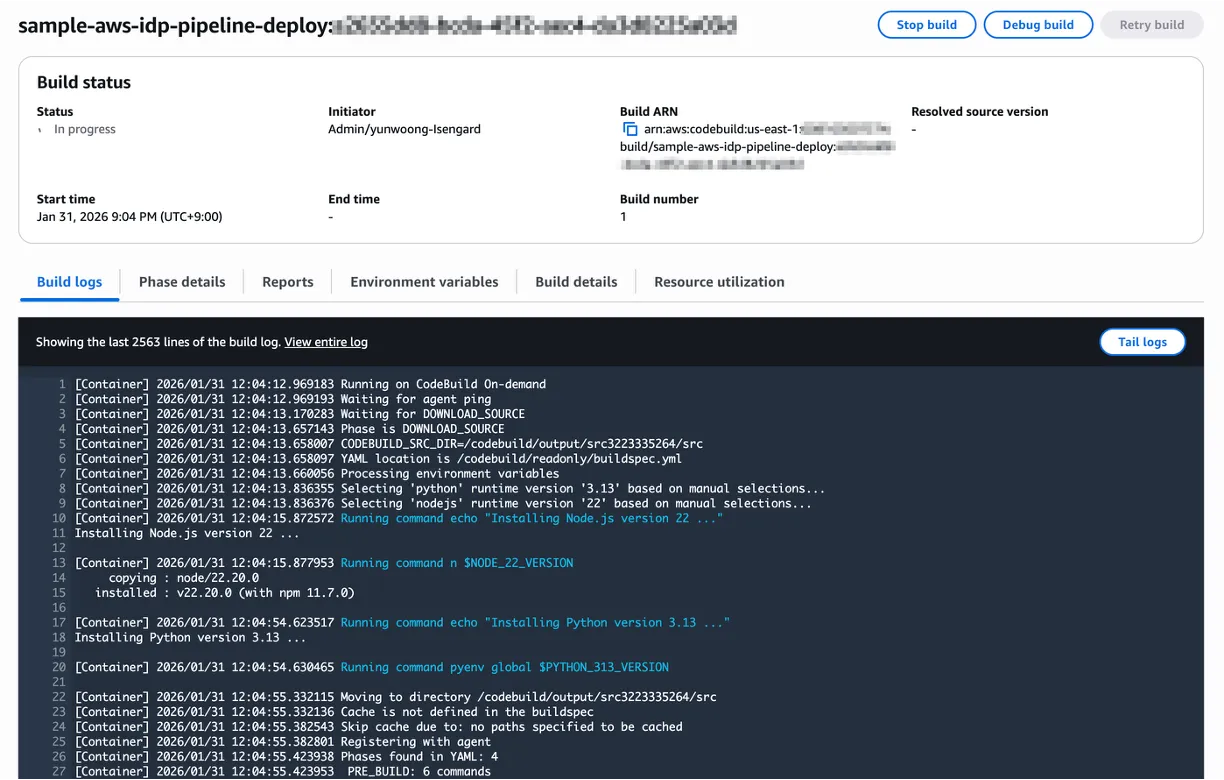
Task: Select the Admin/yunwoong-Isengard initiator value
Action: [x=404, y=129]
